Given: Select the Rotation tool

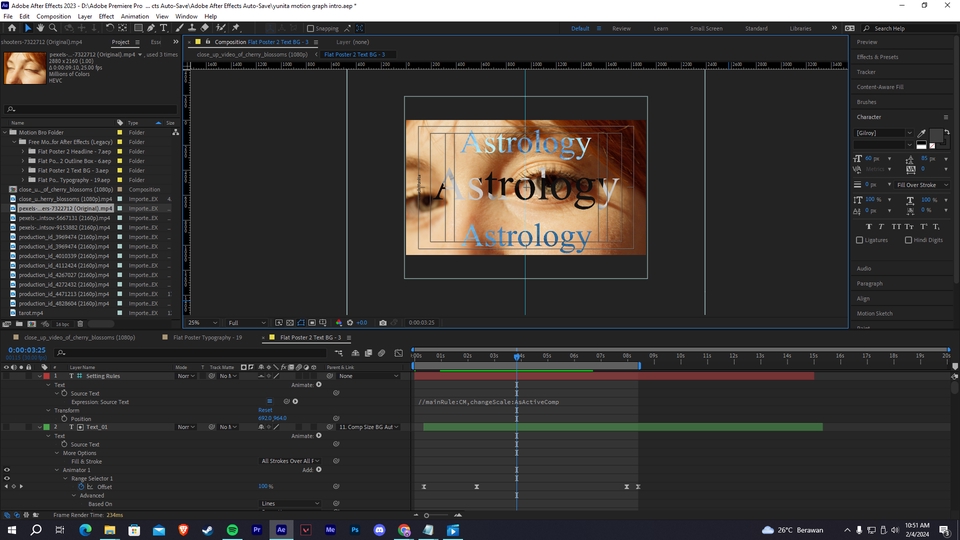Looking at the screenshot, I should pyautogui.click(x=110, y=28).
